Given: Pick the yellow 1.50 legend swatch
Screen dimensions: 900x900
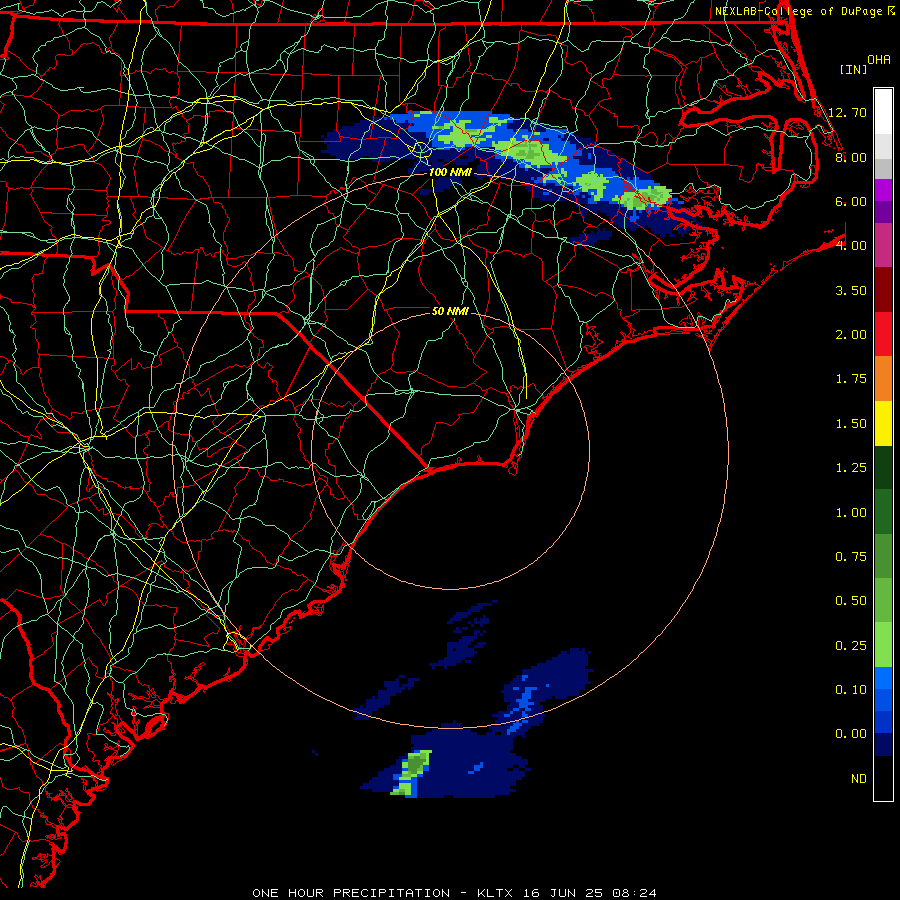Looking at the screenshot, I should tap(883, 423).
